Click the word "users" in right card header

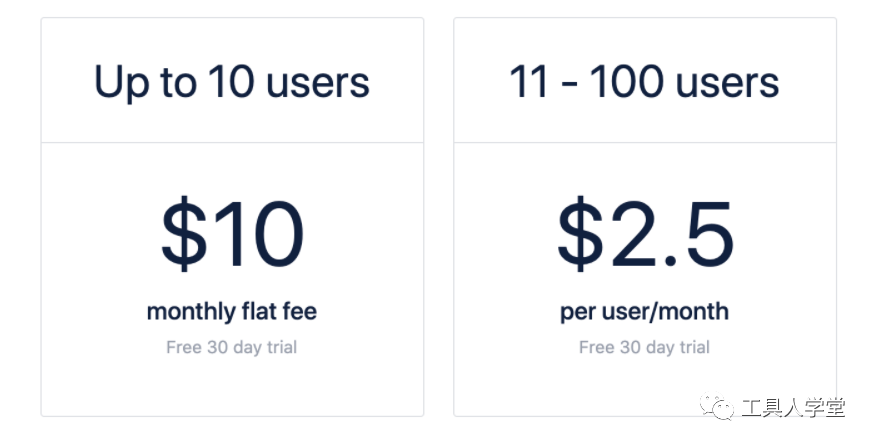[727, 85]
